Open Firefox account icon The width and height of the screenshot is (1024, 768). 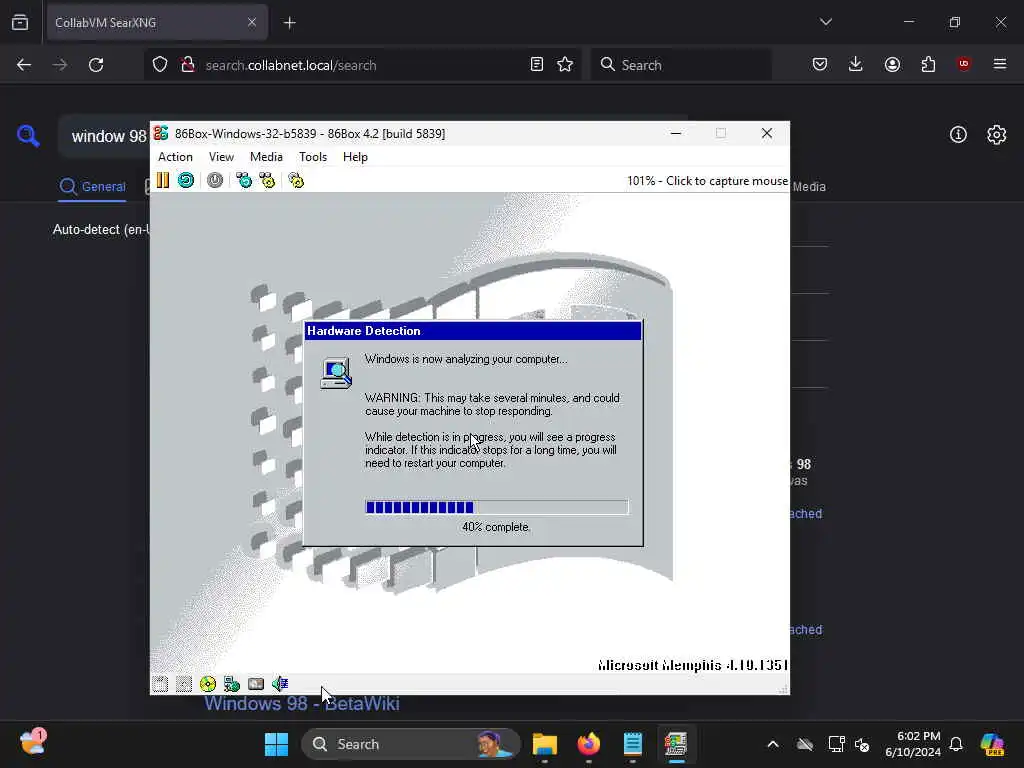tap(892, 64)
